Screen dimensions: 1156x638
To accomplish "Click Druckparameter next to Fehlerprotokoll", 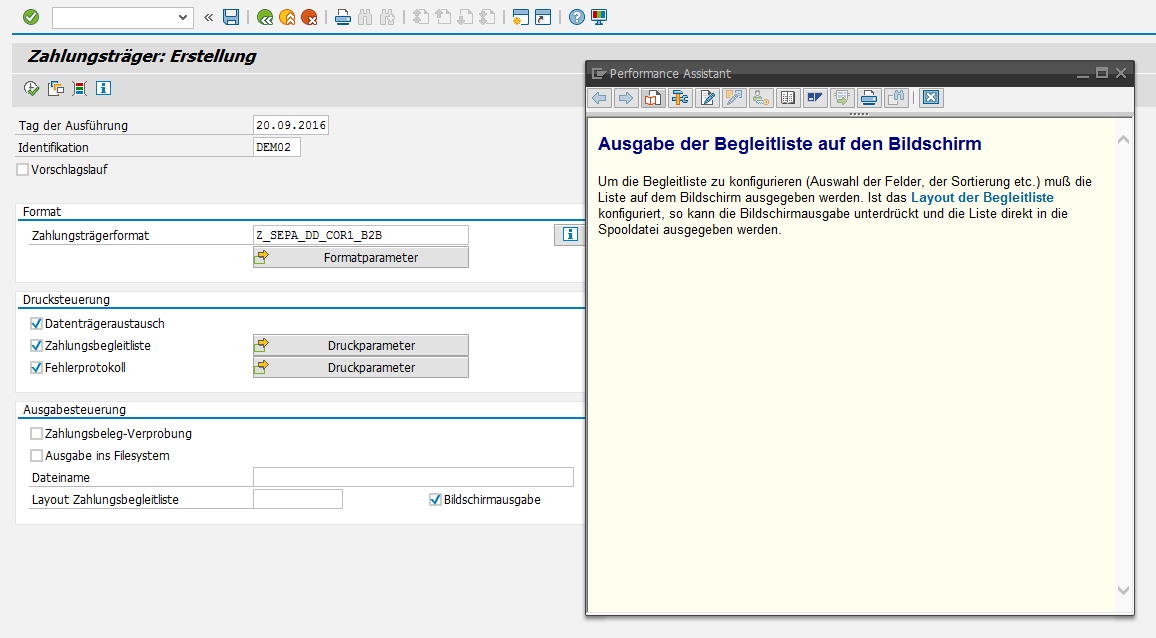I will (x=360, y=368).
